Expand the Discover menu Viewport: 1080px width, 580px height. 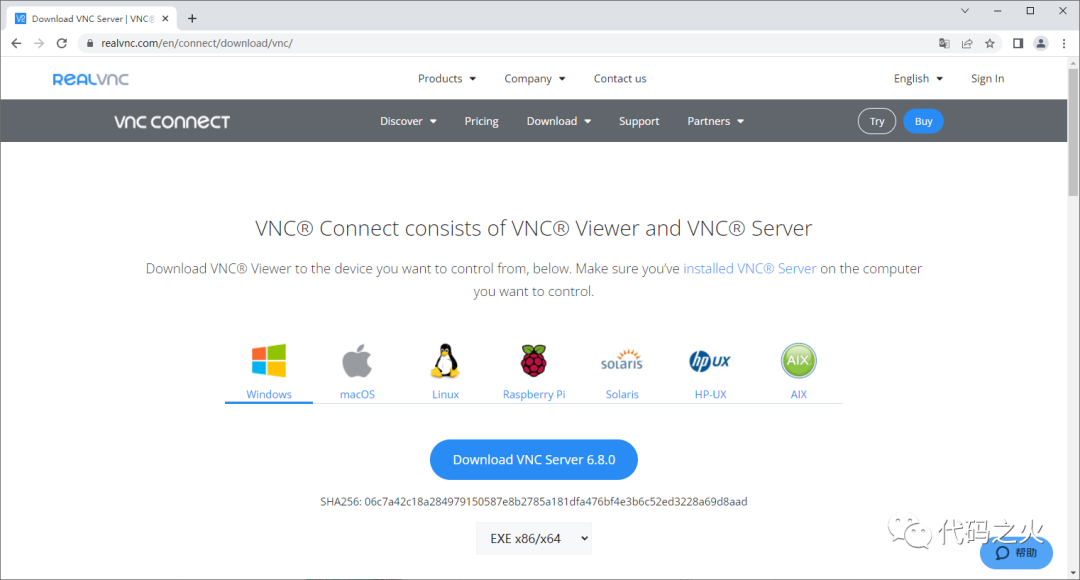click(408, 121)
